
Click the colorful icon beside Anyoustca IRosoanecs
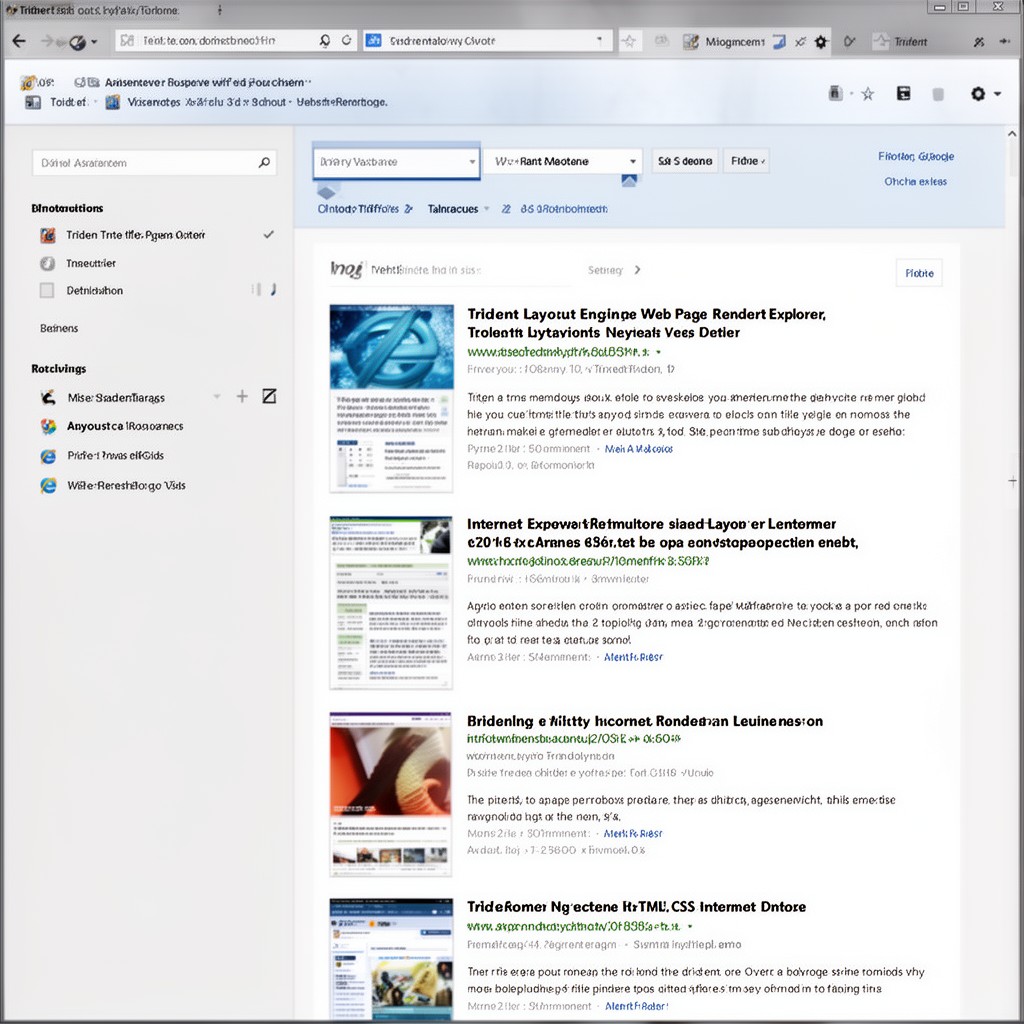tap(48, 426)
